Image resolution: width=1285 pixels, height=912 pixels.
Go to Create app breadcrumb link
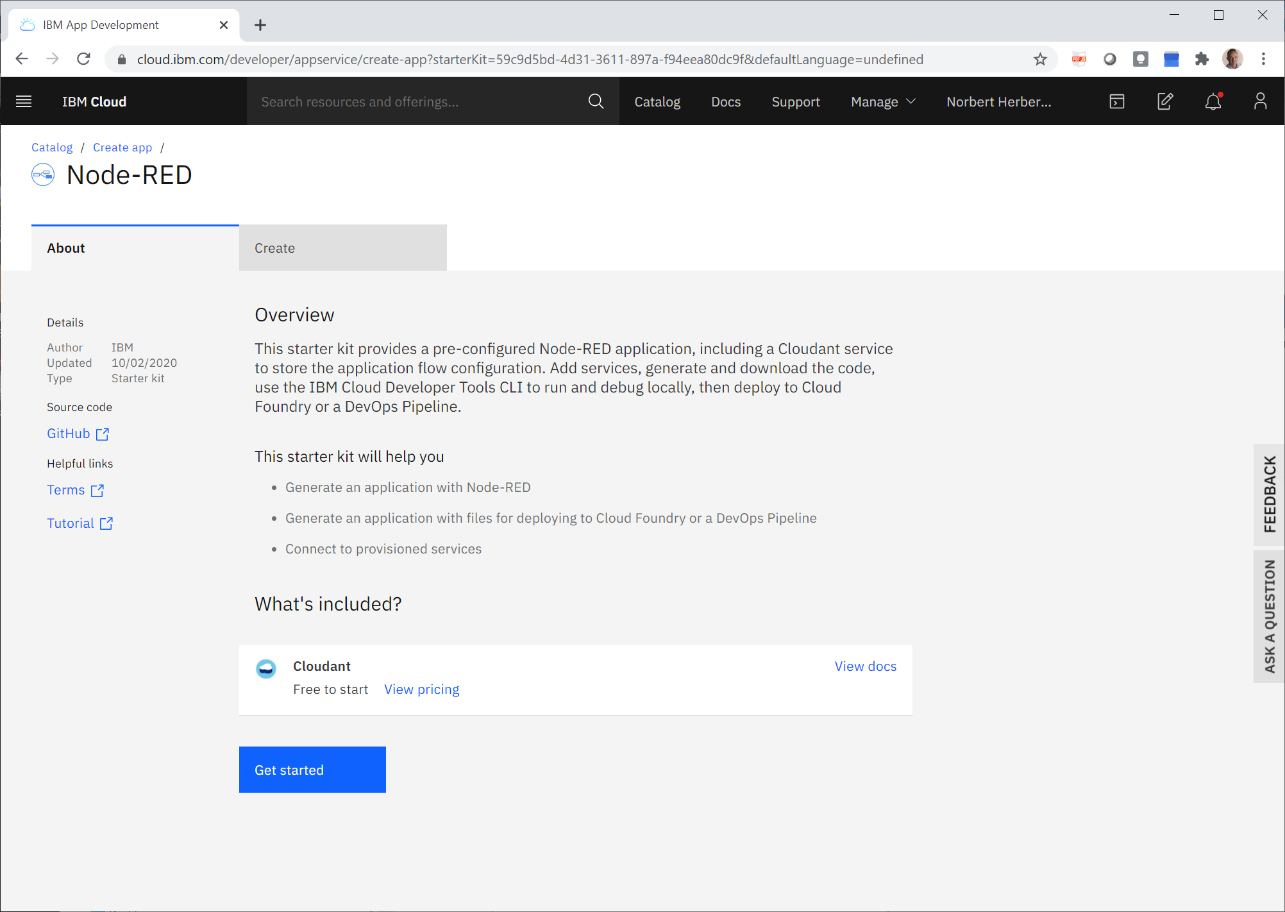click(122, 147)
